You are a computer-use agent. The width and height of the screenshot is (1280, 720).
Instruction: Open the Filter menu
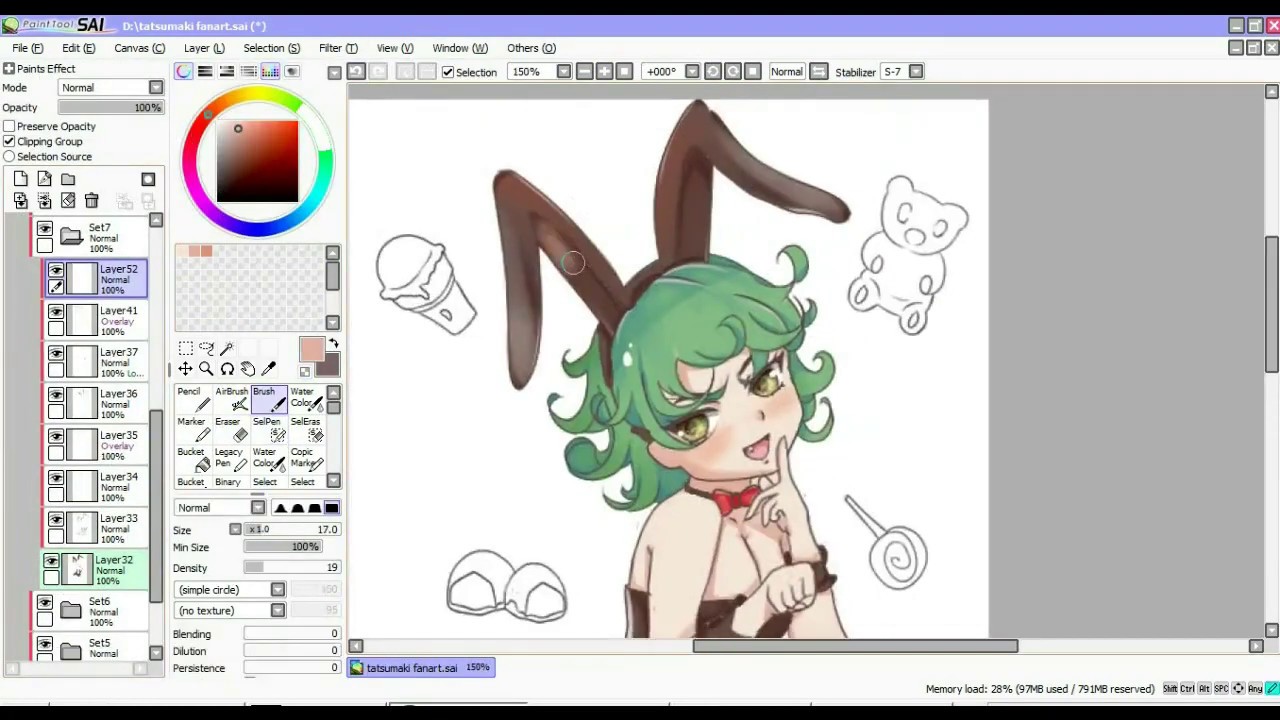click(338, 48)
